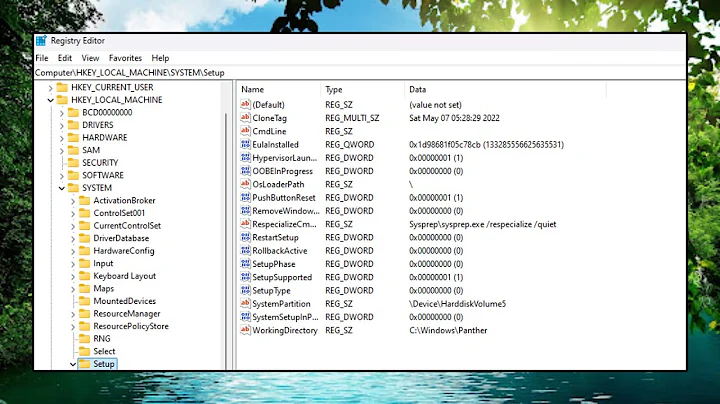Viewport: 720px width, 404px height.
Task: Expand the CurrentControlSet key
Action: pos(73,226)
